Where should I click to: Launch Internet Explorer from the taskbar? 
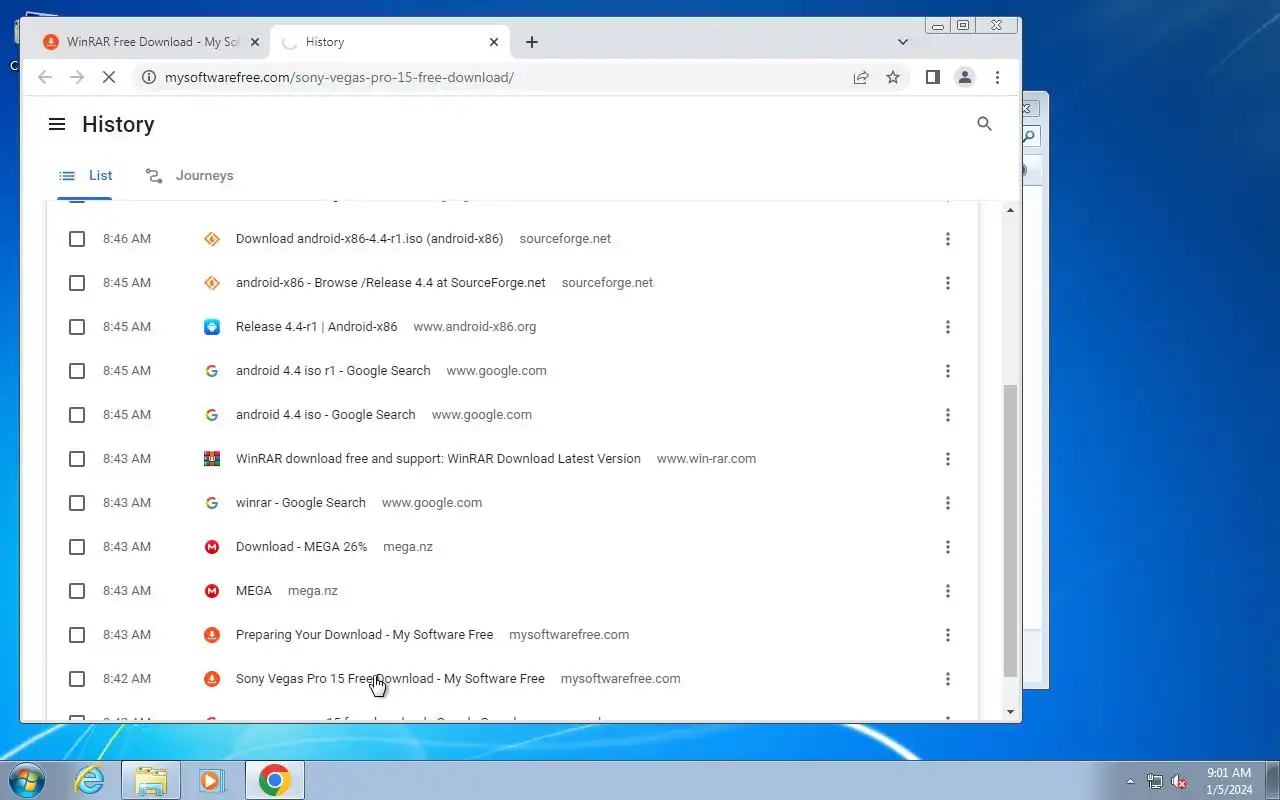click(90, 780)
